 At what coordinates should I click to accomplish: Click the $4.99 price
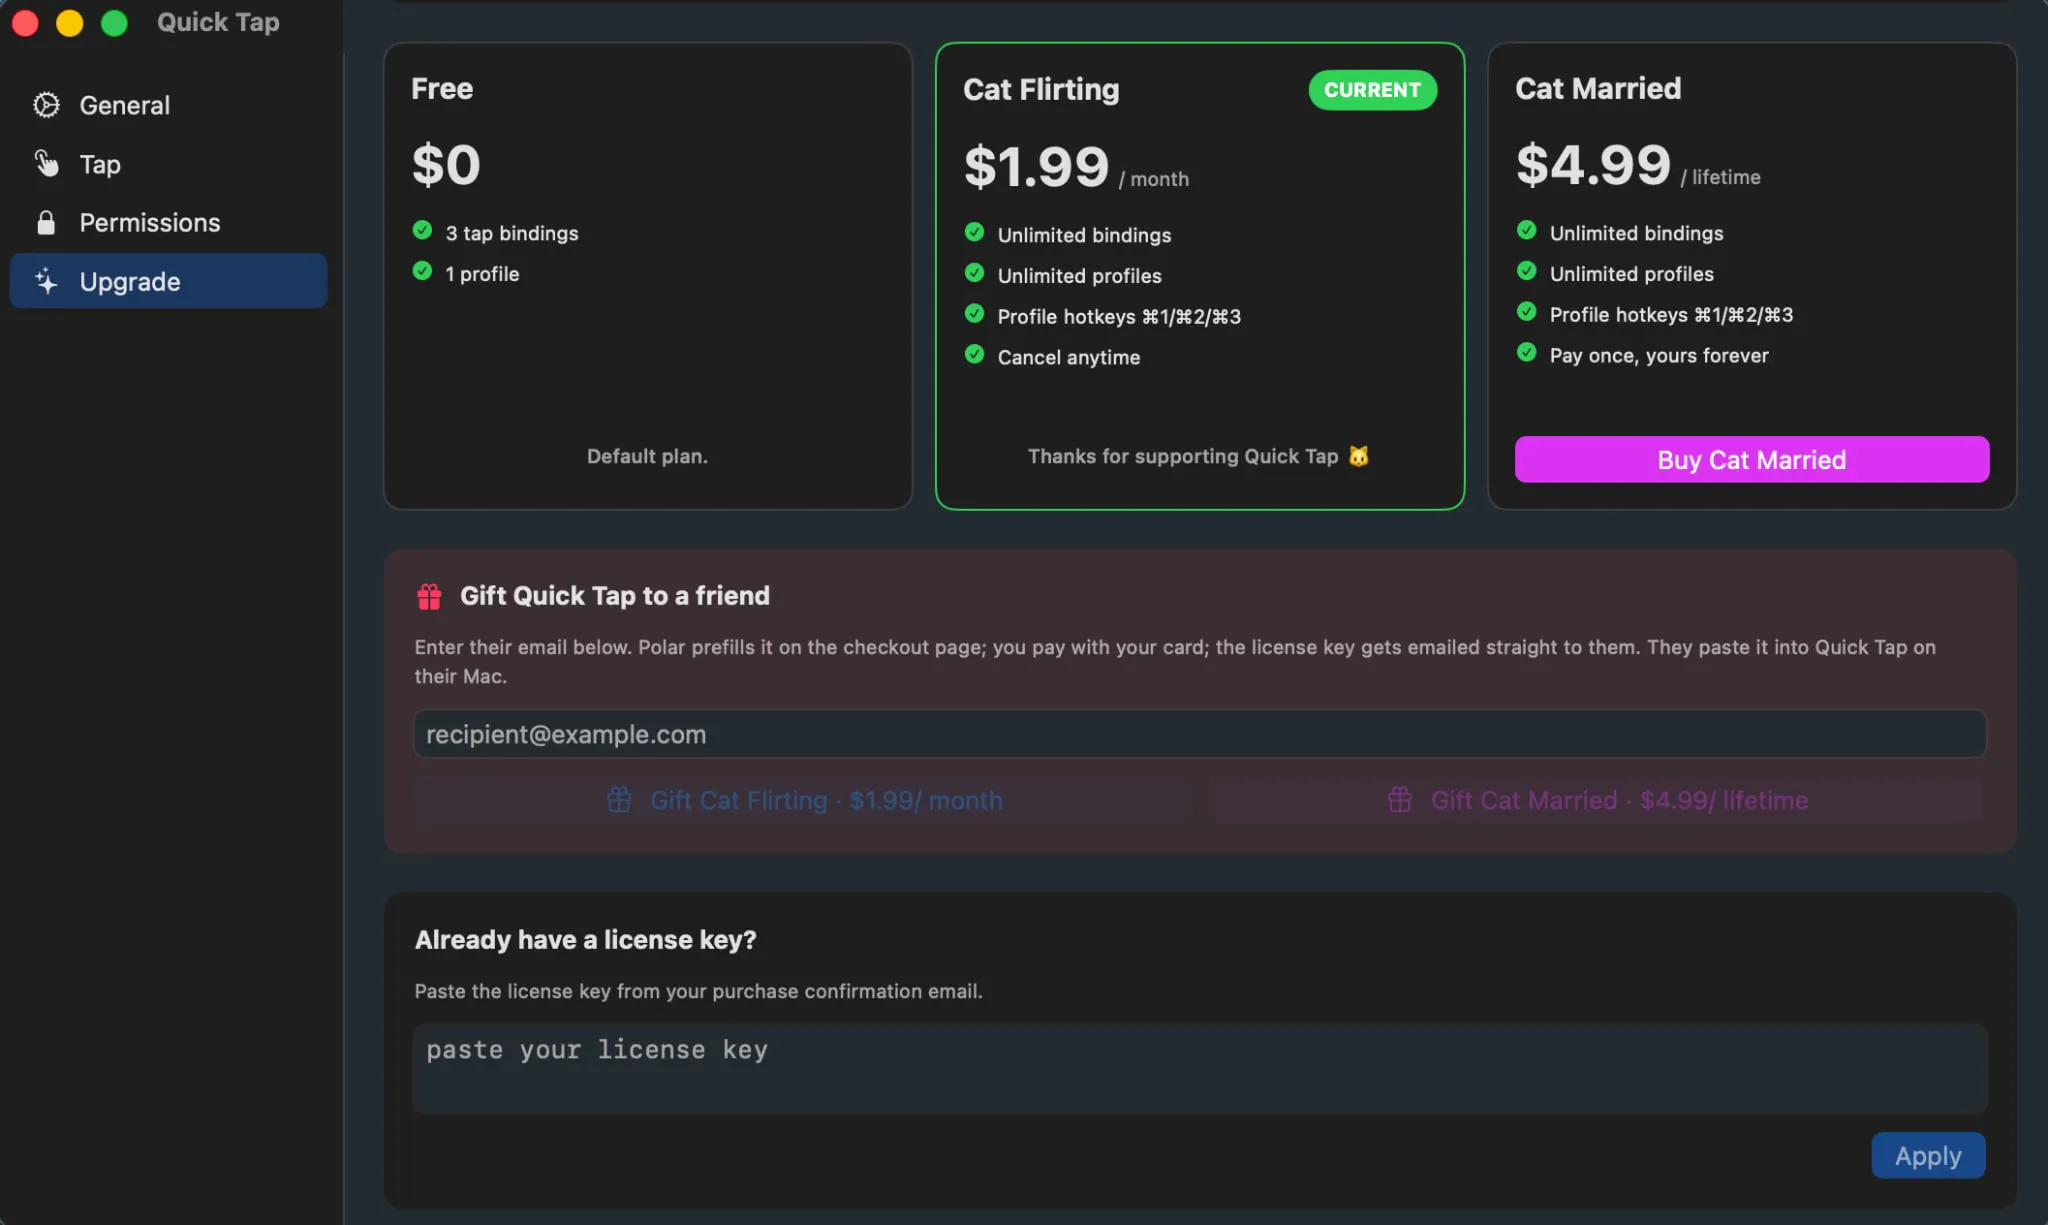point(1593,164)
